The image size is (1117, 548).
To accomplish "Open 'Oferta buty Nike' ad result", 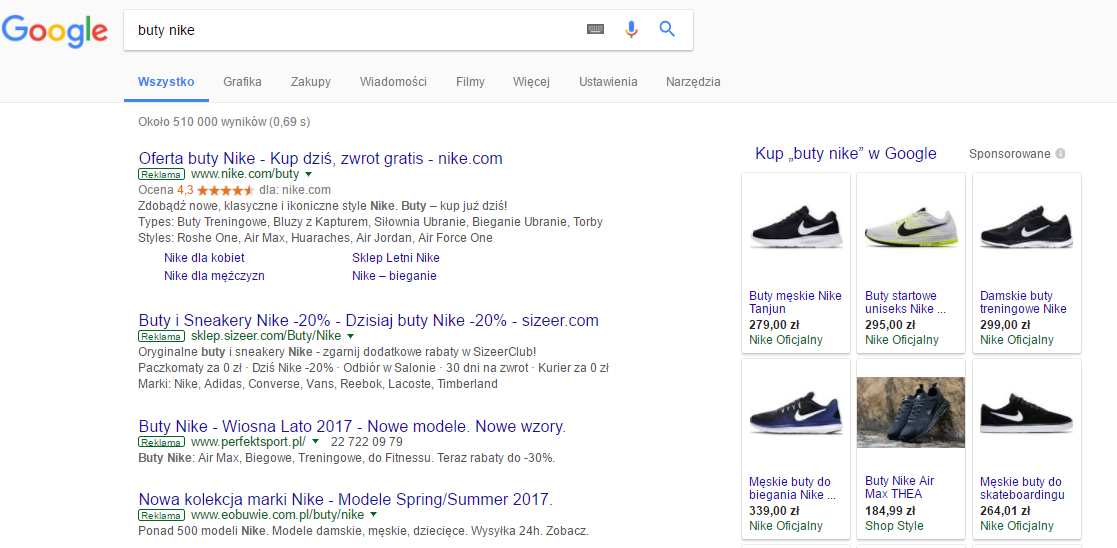I will coord(320,158).
